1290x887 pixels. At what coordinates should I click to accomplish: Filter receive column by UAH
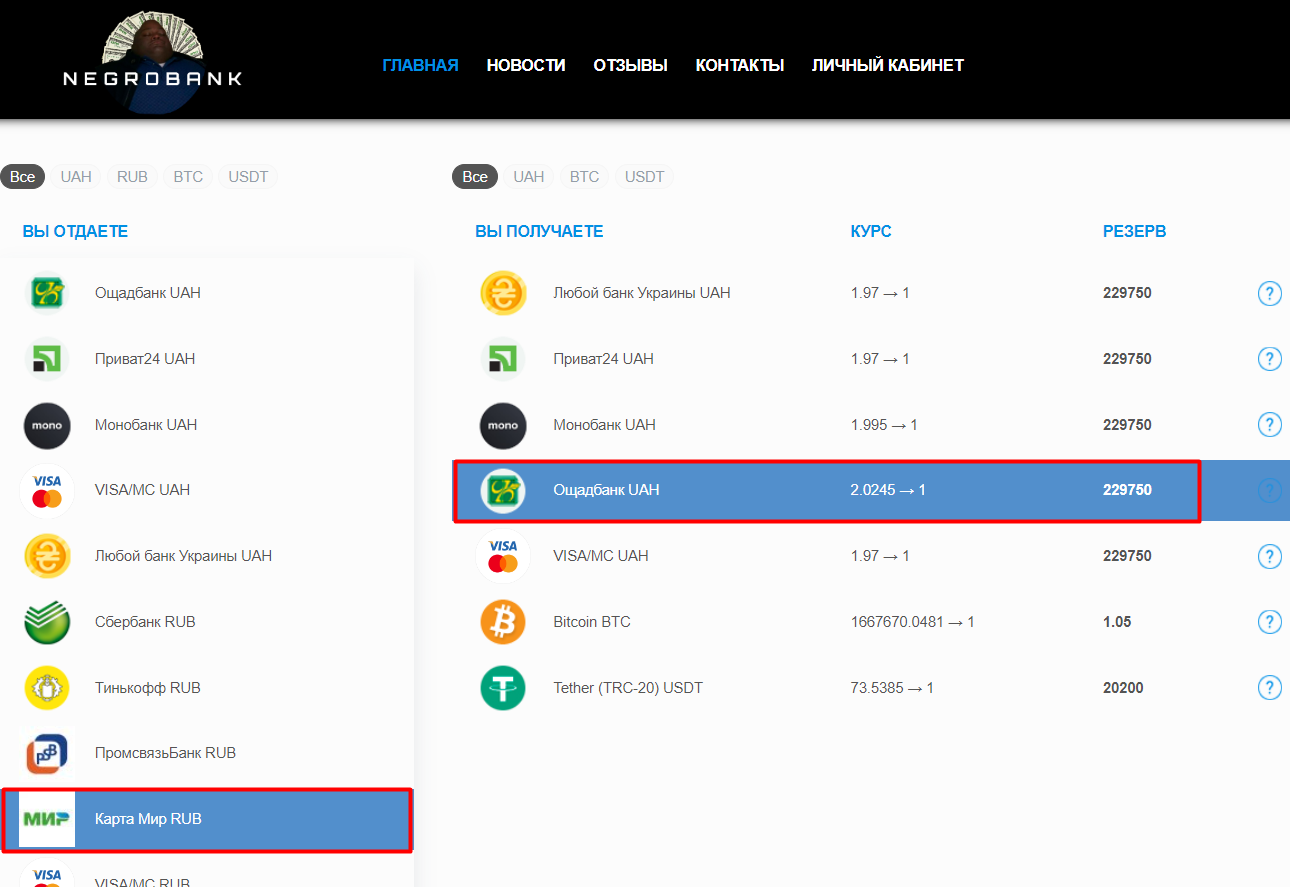pos(529,177)
